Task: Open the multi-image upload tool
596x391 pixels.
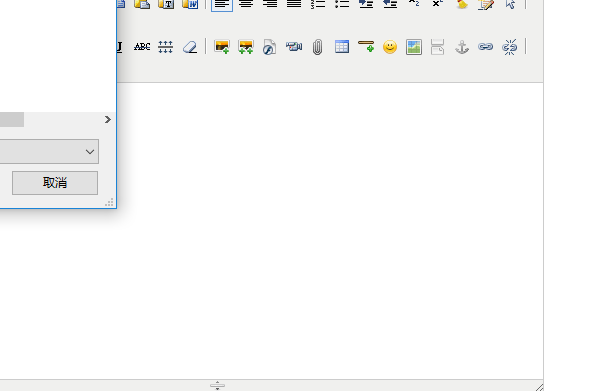Action: pyautogui.click(x=246, y=47)
